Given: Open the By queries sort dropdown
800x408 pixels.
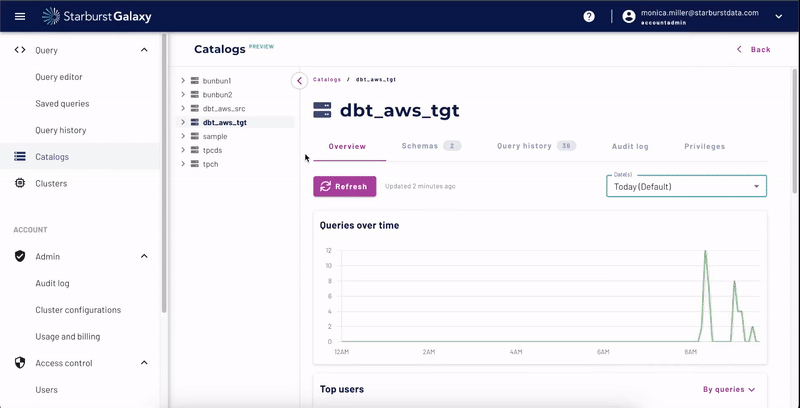Looking at the screenshot, I should coord(729,389).
